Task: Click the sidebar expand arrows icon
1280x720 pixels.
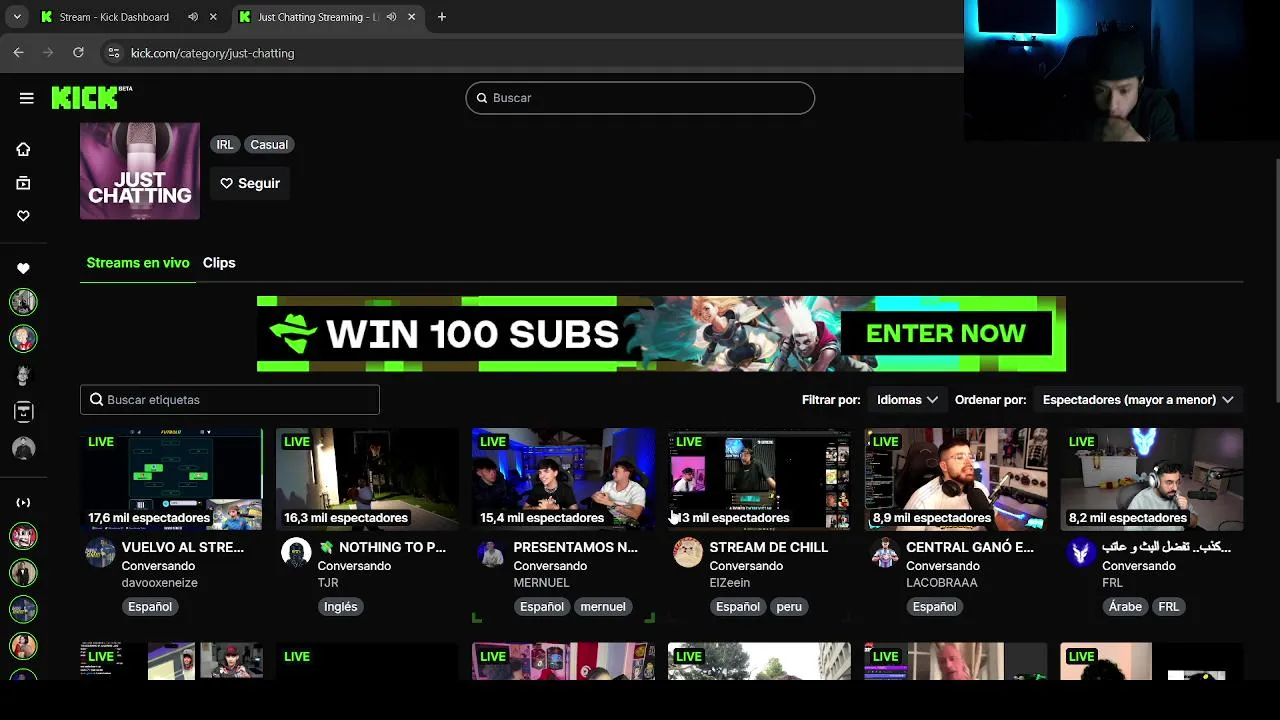Action: (23, 502)
